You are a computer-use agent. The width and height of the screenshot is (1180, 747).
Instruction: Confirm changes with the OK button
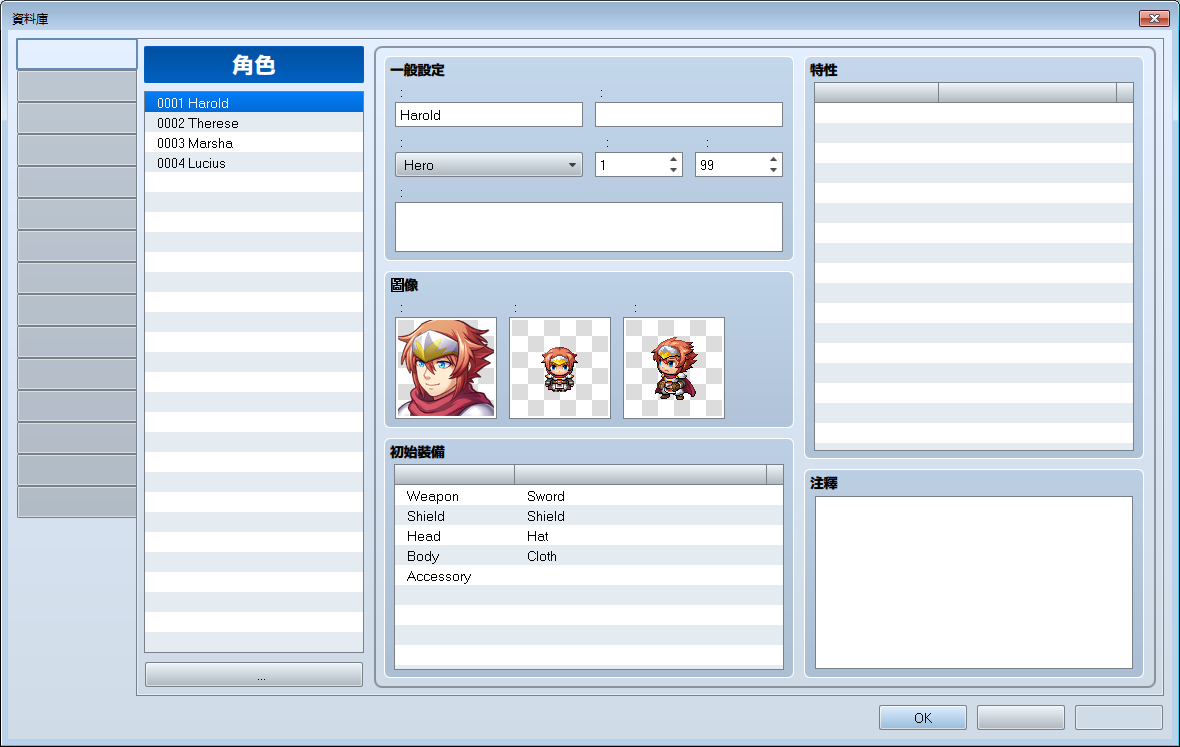pos(923,718)
